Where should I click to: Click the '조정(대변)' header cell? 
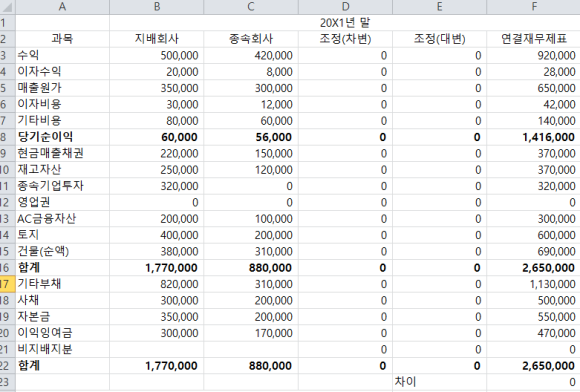pyautogui.click(x=439, y=39)
